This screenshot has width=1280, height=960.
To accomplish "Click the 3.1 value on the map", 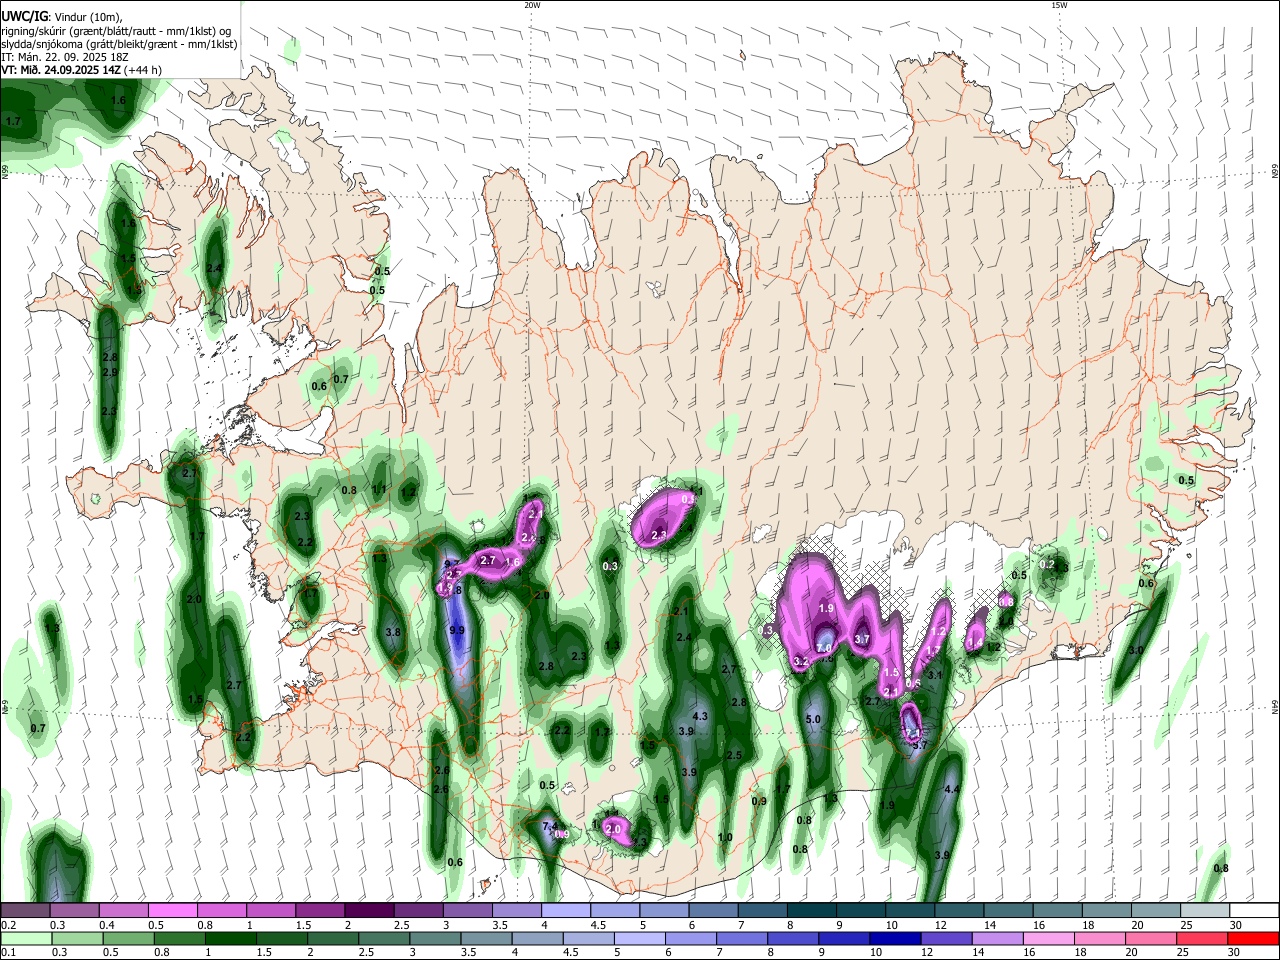I will click(x=935, y=675).
